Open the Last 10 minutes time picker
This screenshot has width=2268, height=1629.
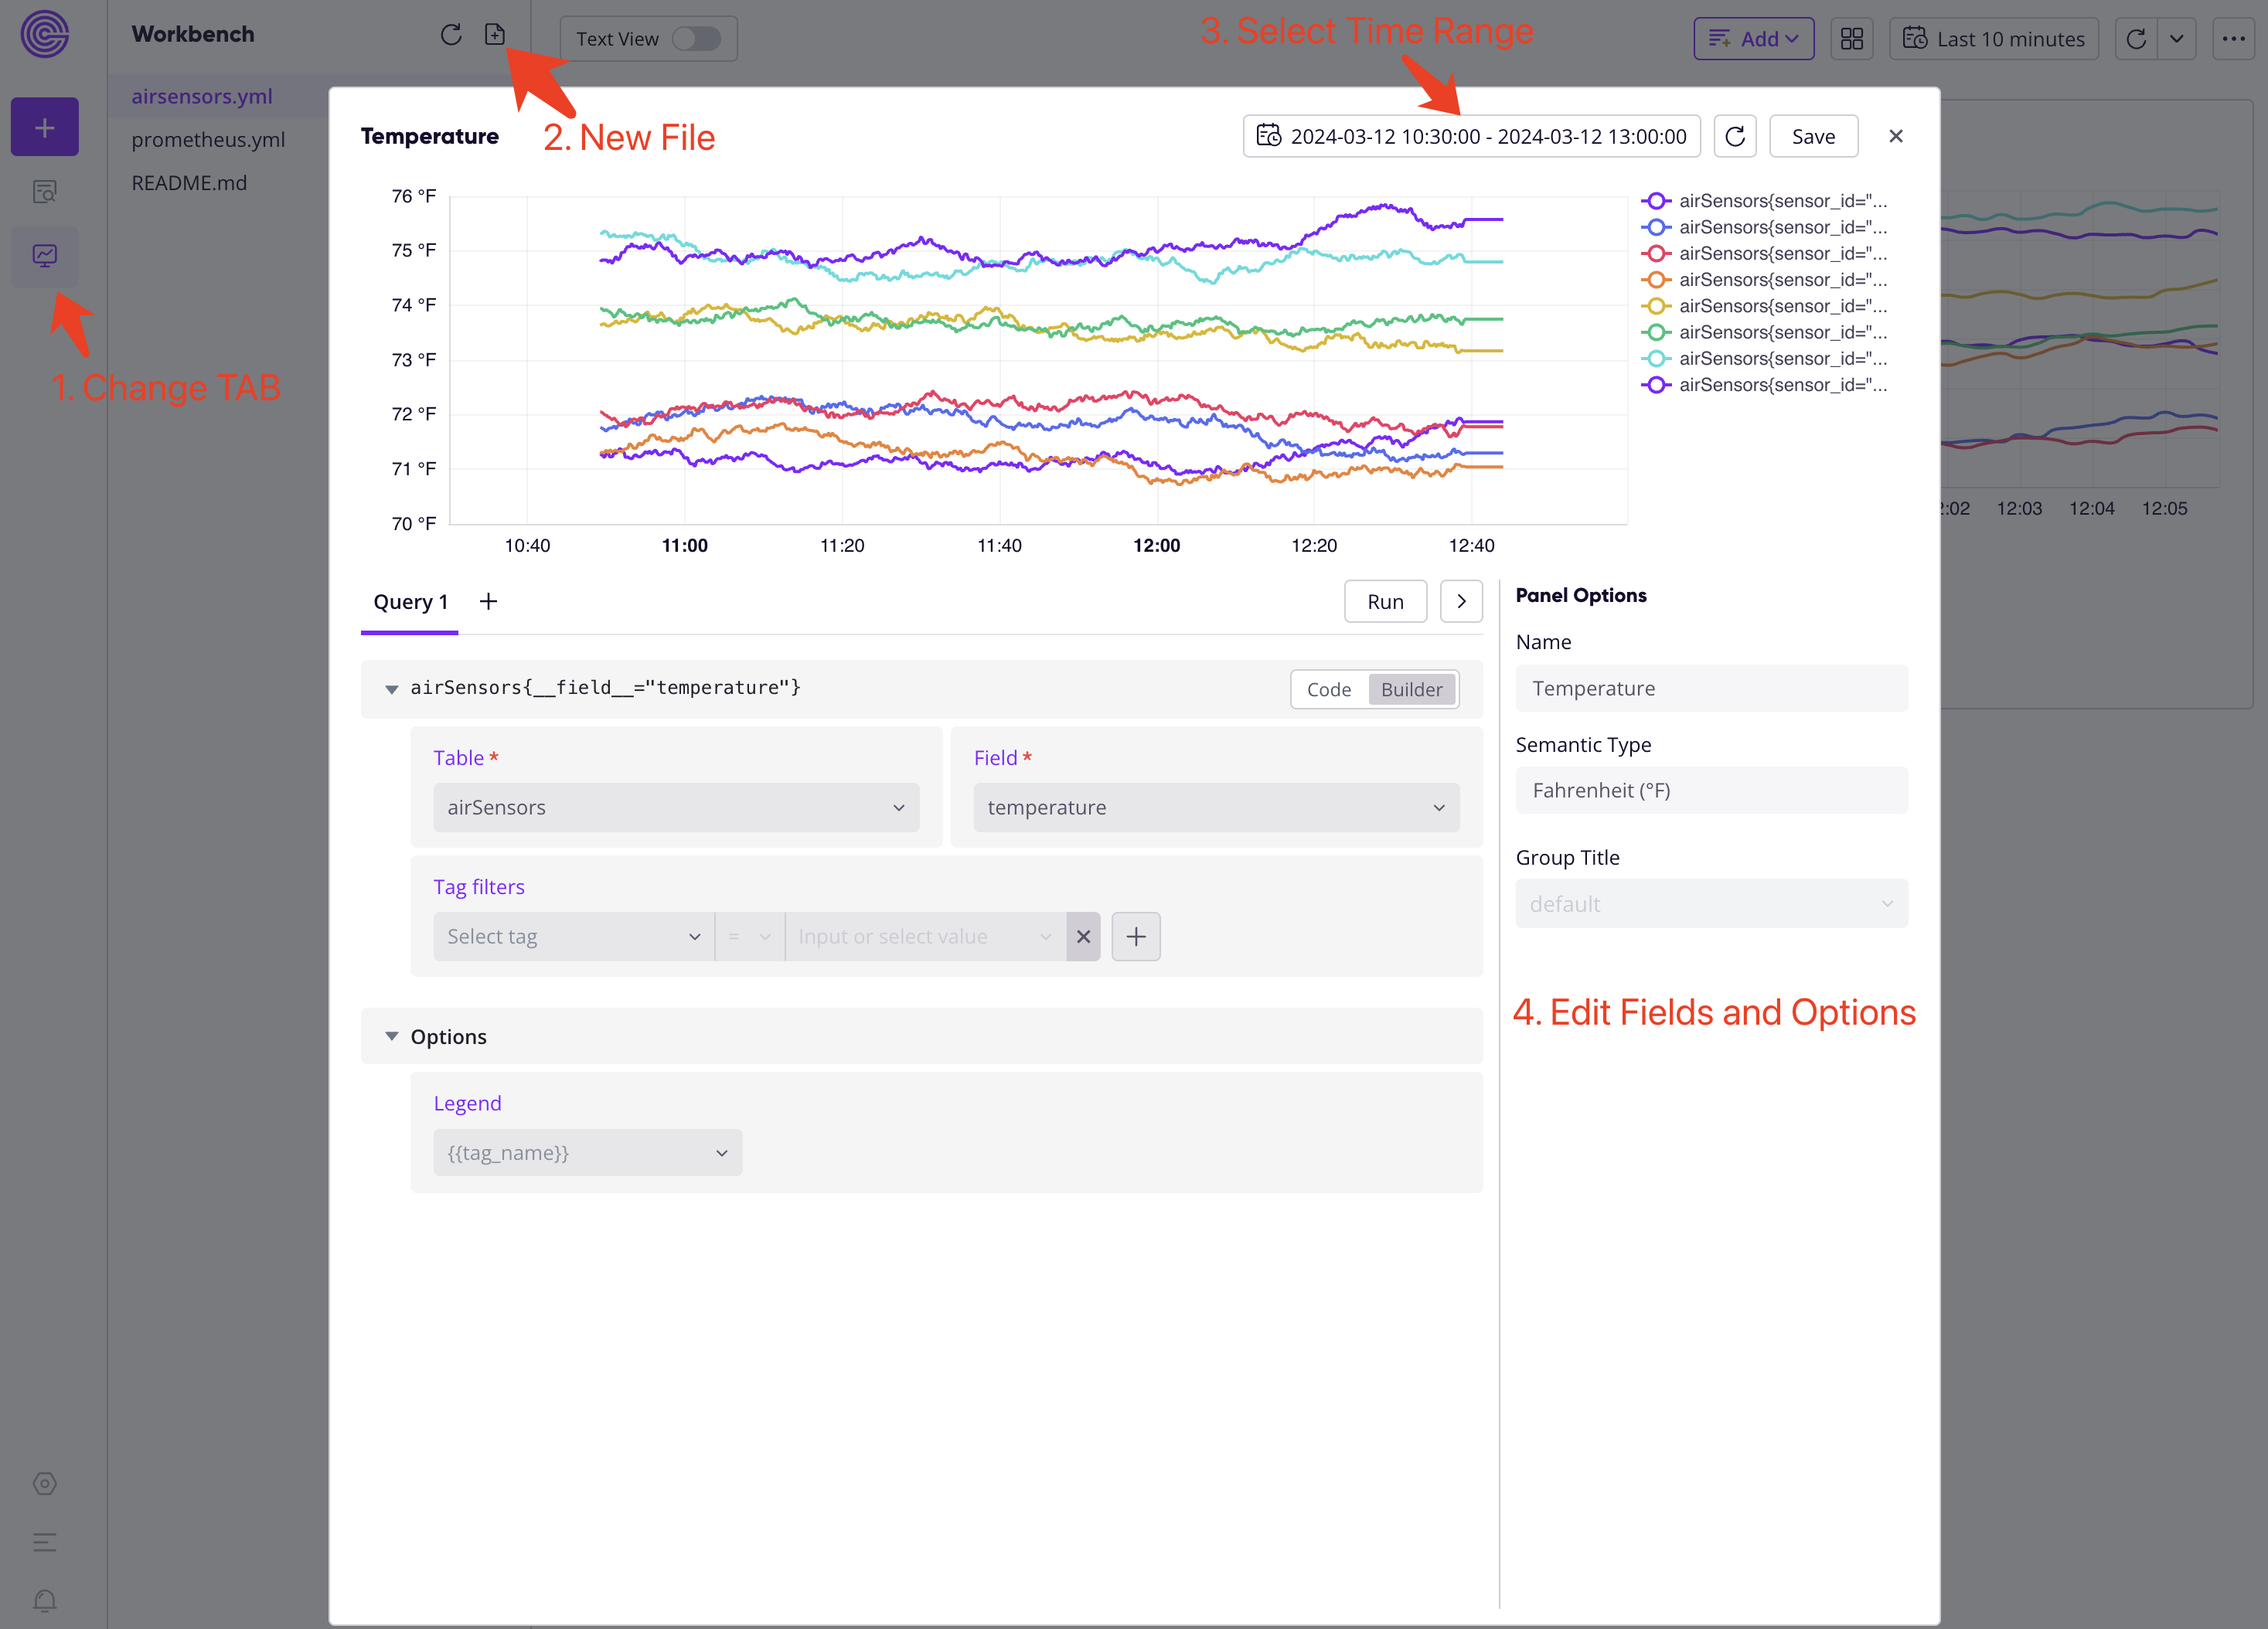(1994, 39)
